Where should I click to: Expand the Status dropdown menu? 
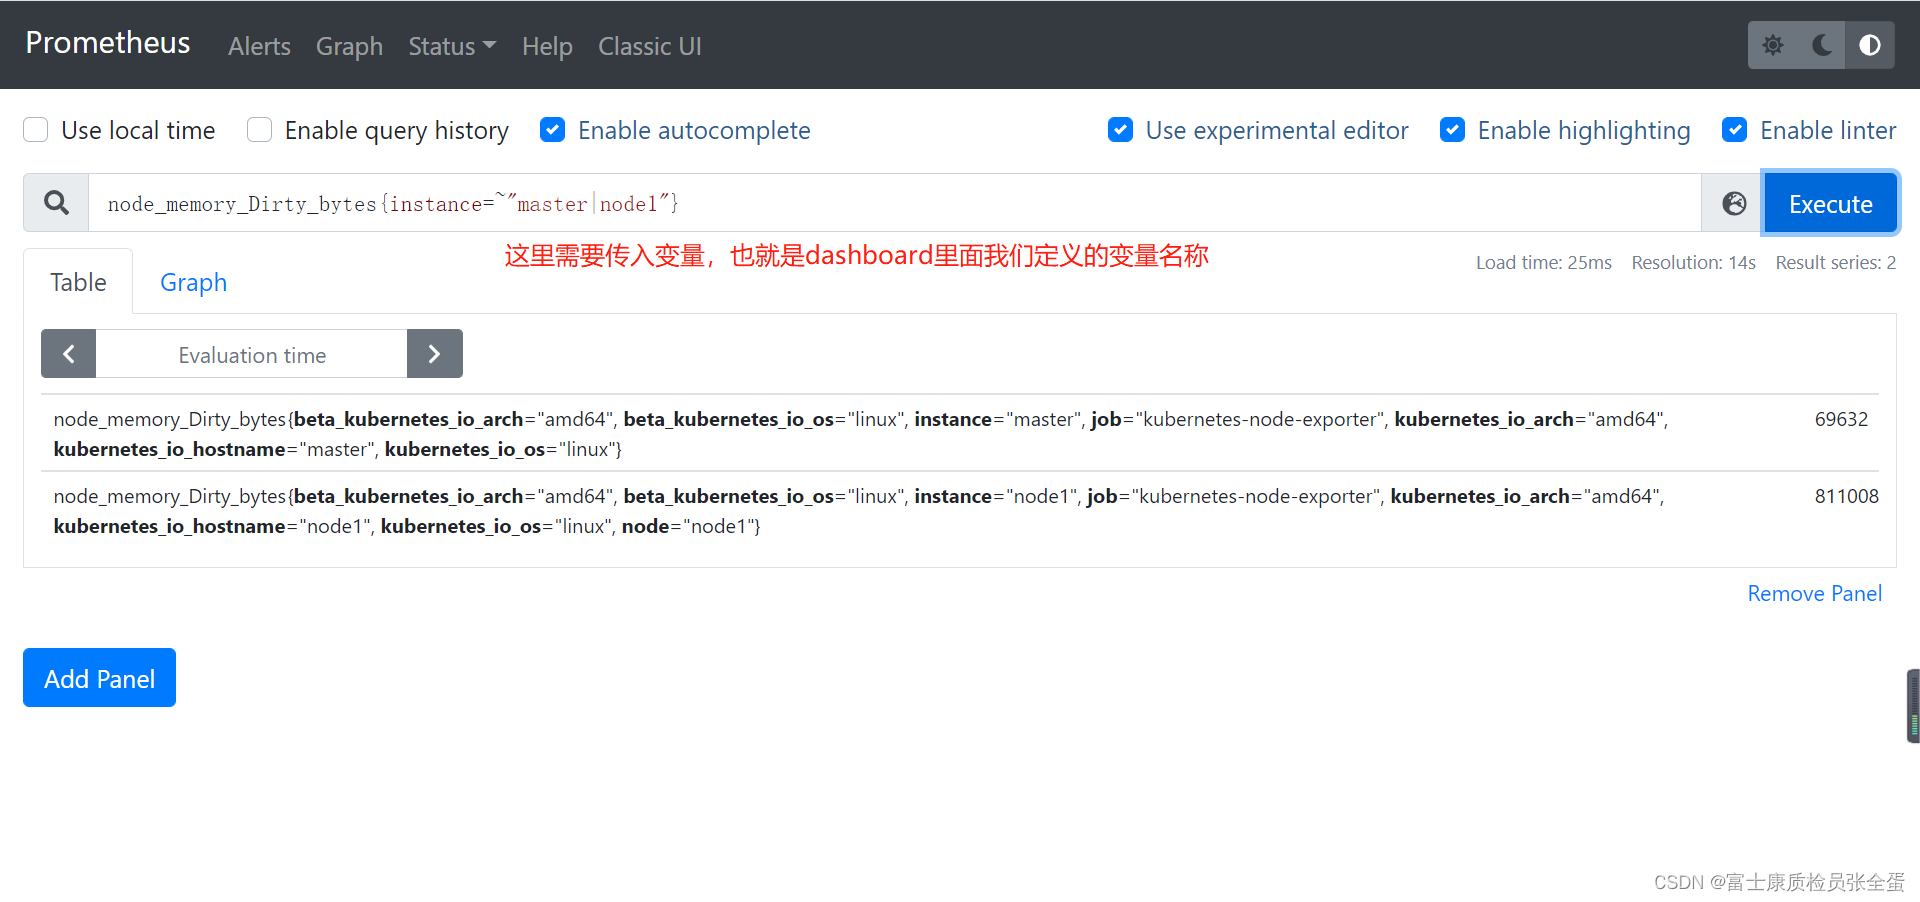452,46
